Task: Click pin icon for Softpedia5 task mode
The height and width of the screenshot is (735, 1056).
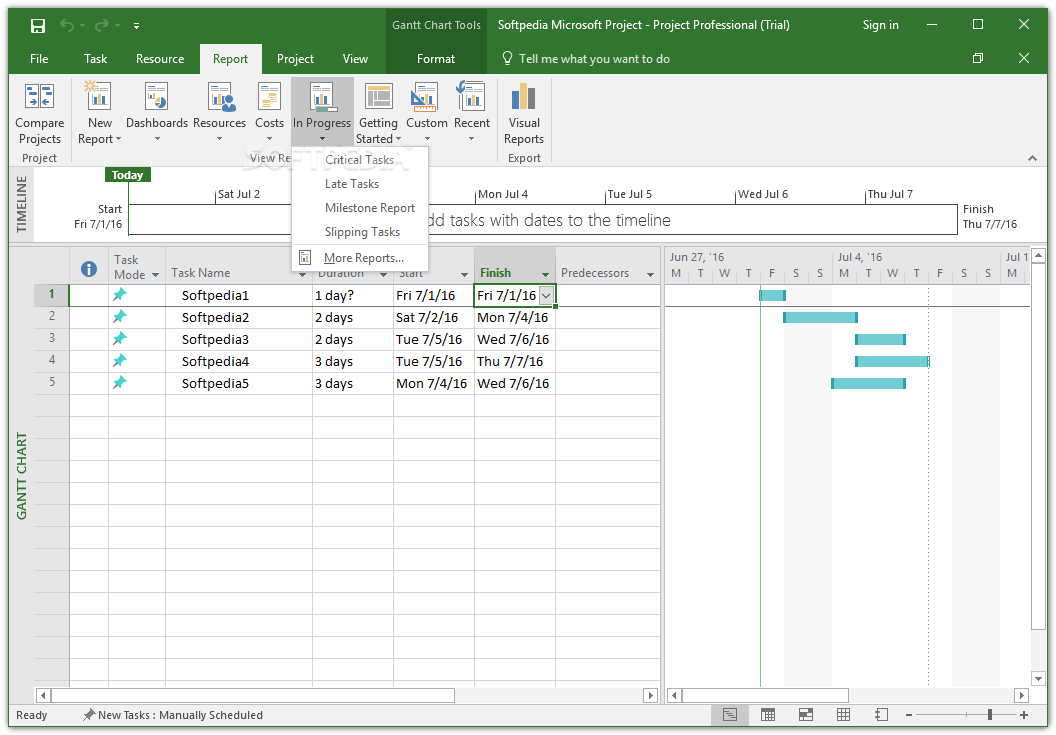Action: tap(120, 383)
